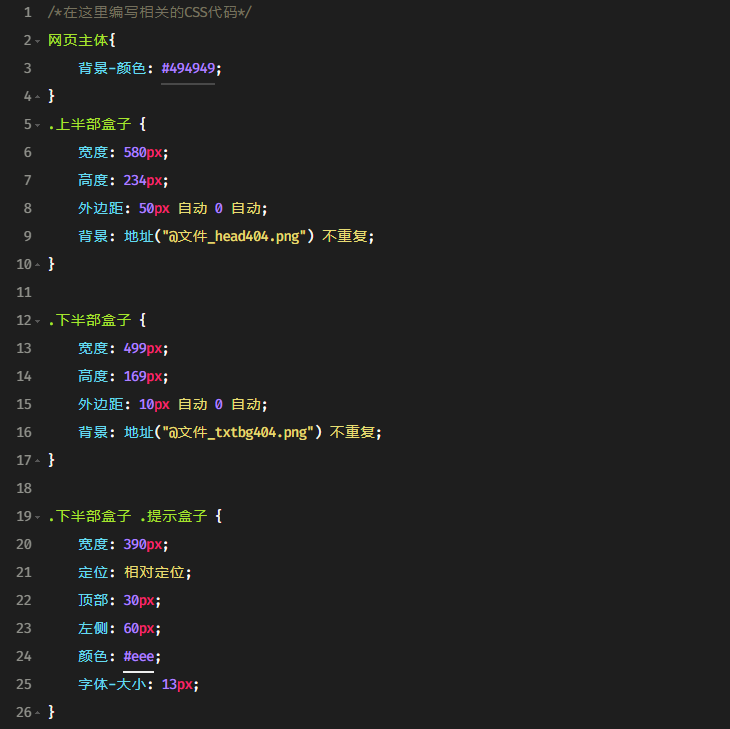Fold the .提示盒子 rule at line 19
Viewport: 730px width, 729px height.
(38, 517)
